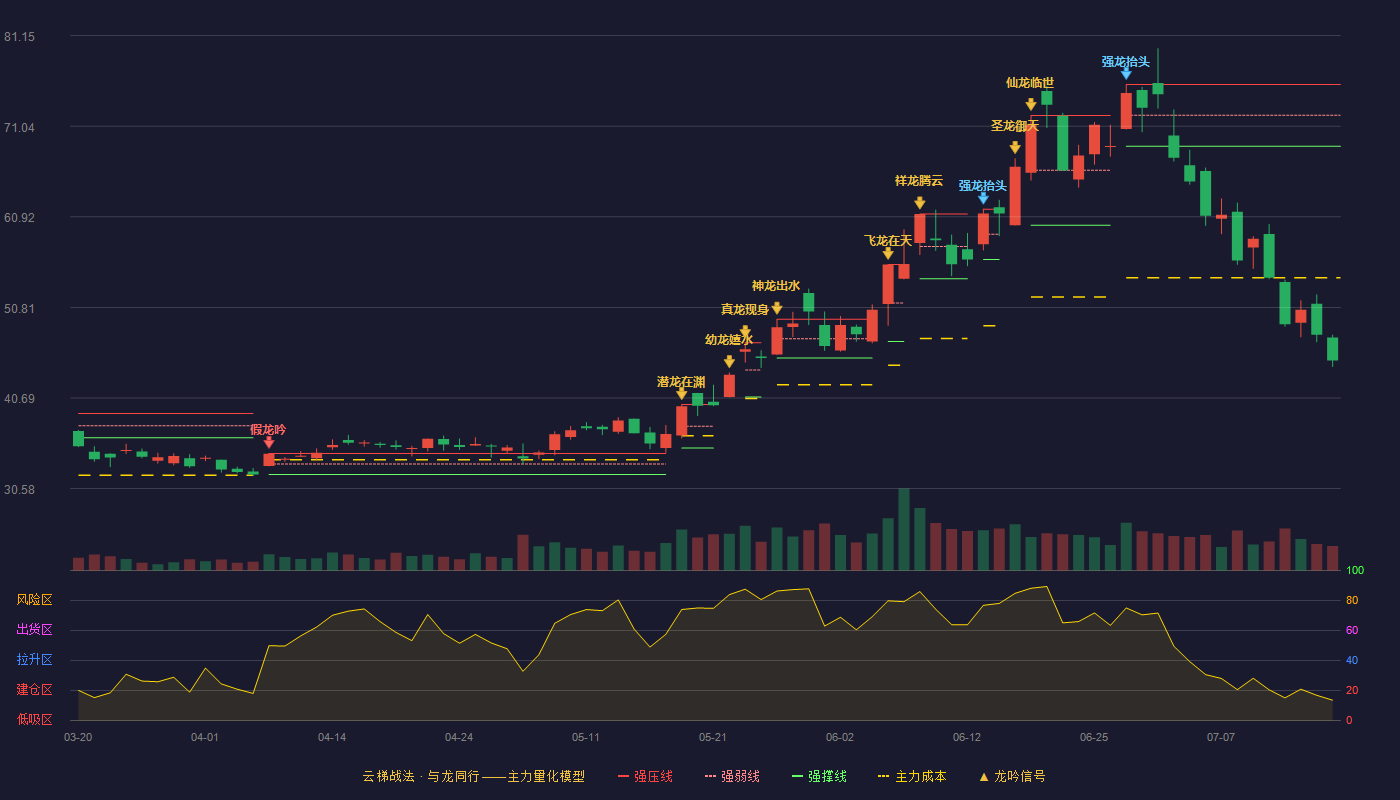Click the orange 80 indicator axis value

pos(1351,600)
